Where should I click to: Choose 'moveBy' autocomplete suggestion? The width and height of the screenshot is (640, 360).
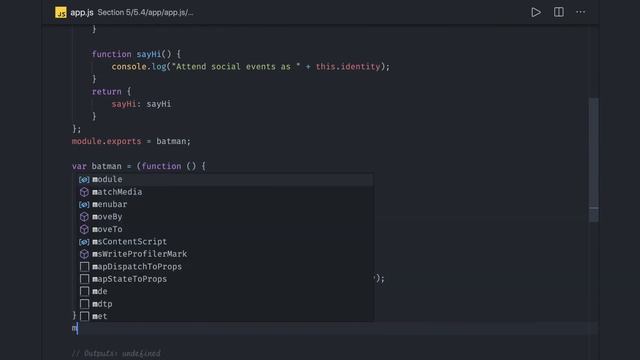tap(225, 217)
